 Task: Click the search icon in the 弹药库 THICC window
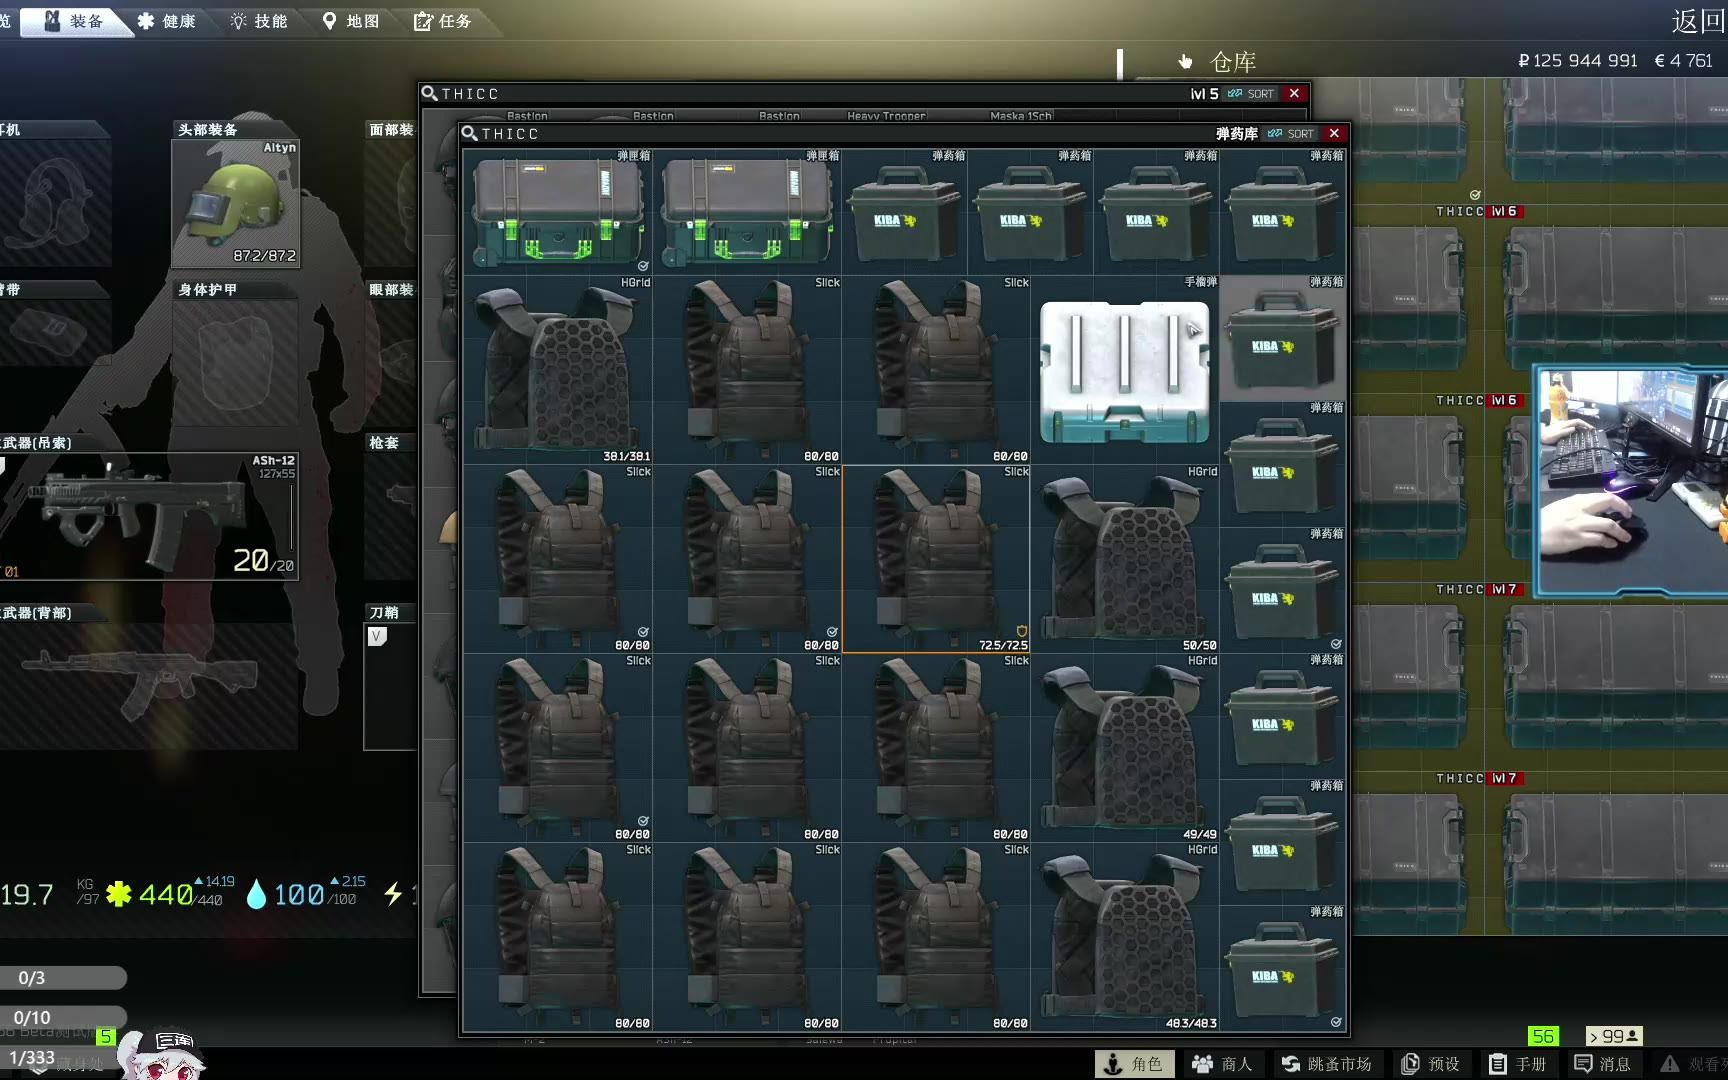point(469,133)
